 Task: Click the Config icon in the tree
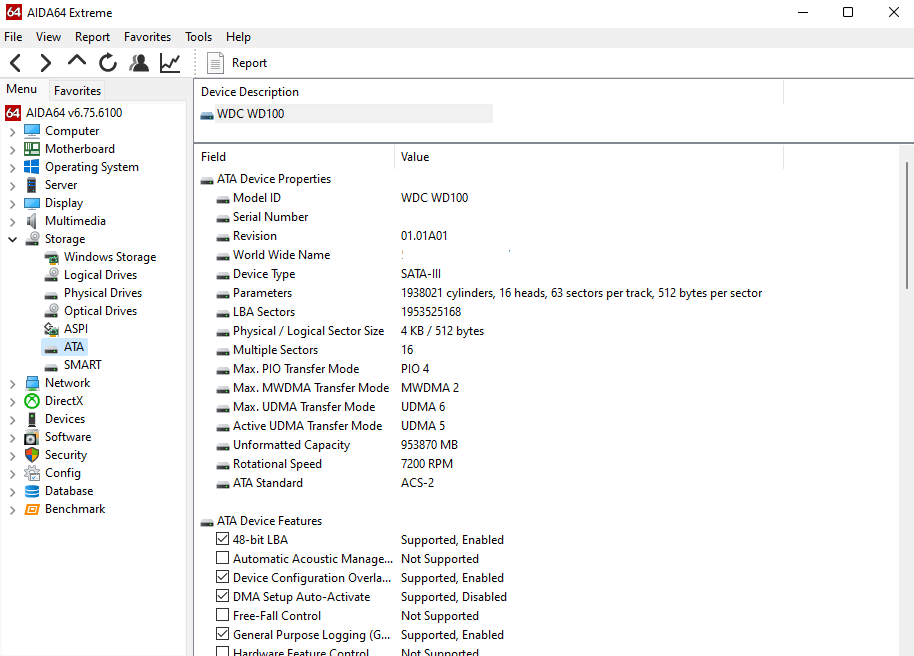(x=32, y=473)
